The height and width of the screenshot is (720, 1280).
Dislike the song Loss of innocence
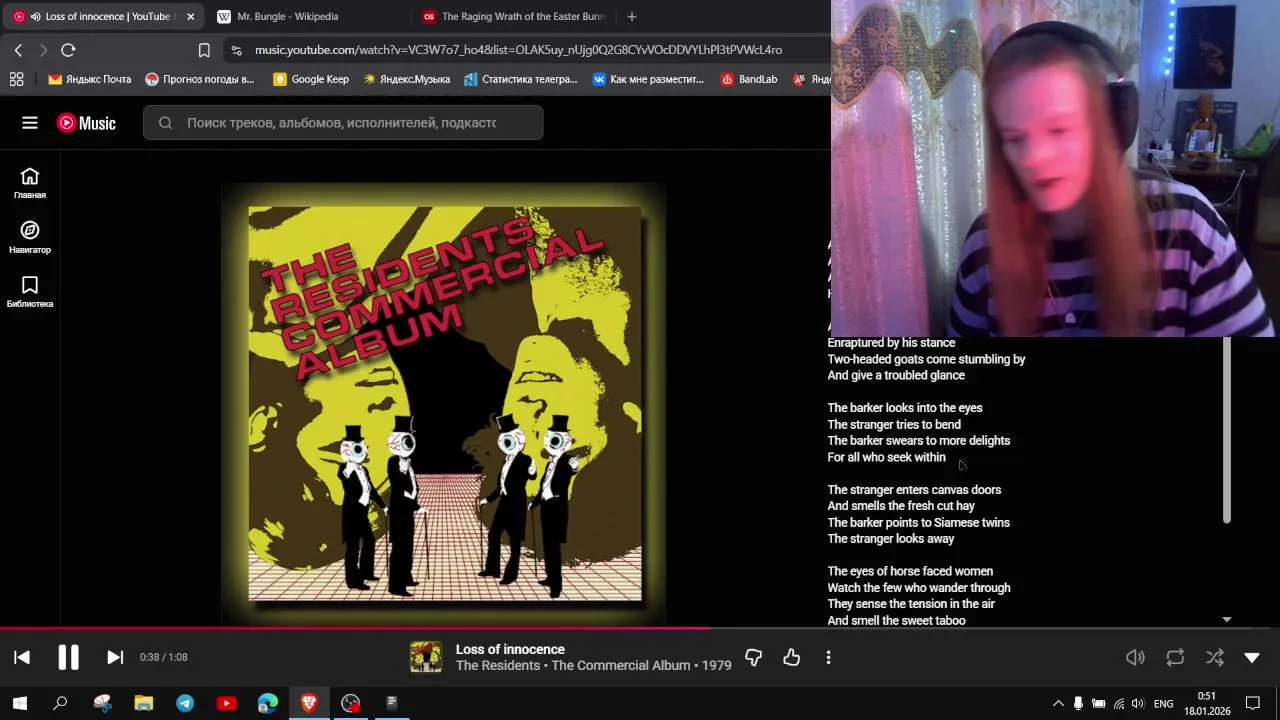pyautogui.click(x=753, y=657)
